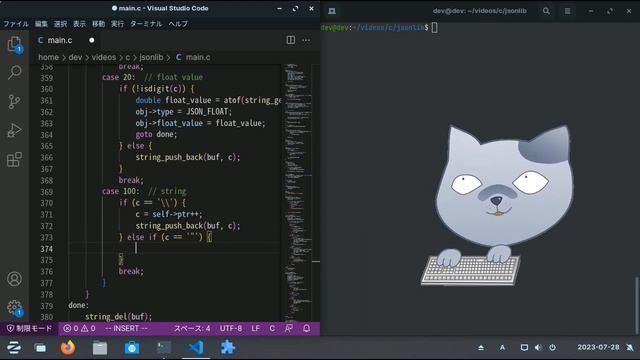Open the Explorer view in activity bar
The height and width of the screenshot is (360, 640).
click(14, 44)
